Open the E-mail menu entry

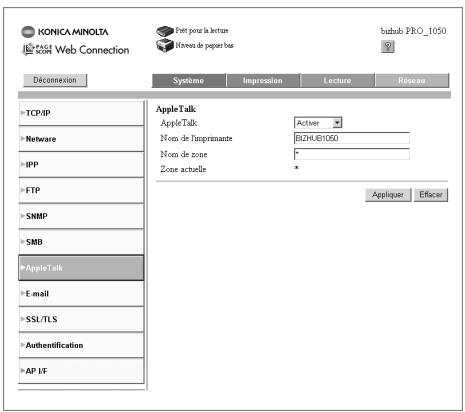click(81, 294)
